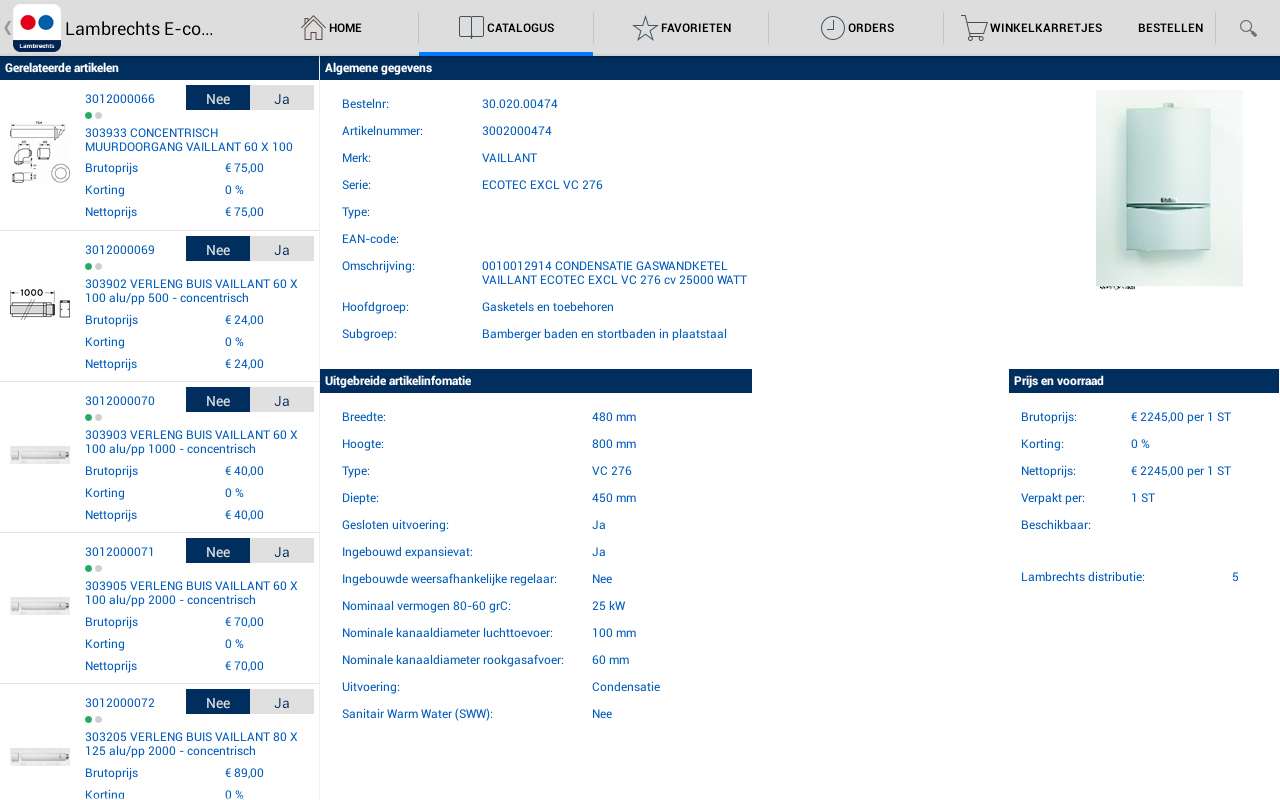1280x800 pixels.
Task: Select Ja for article 3012000070
Action: (282, 400)
